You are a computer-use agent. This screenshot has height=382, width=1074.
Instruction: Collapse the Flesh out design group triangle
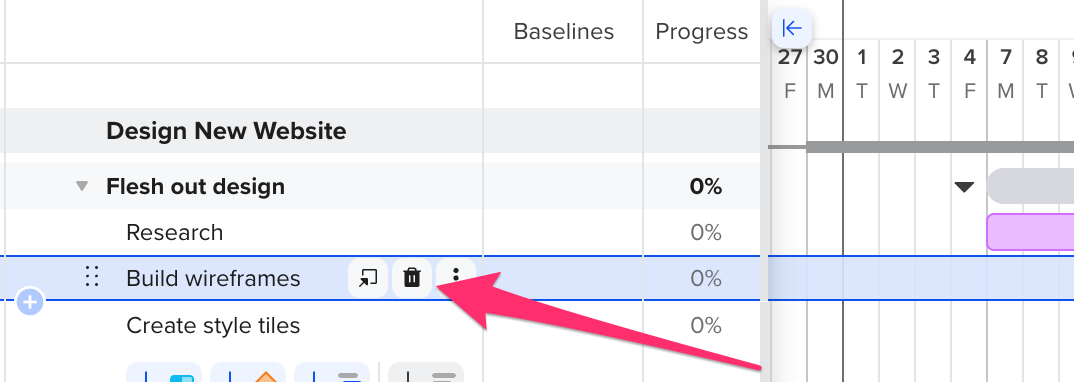(82, 186)
